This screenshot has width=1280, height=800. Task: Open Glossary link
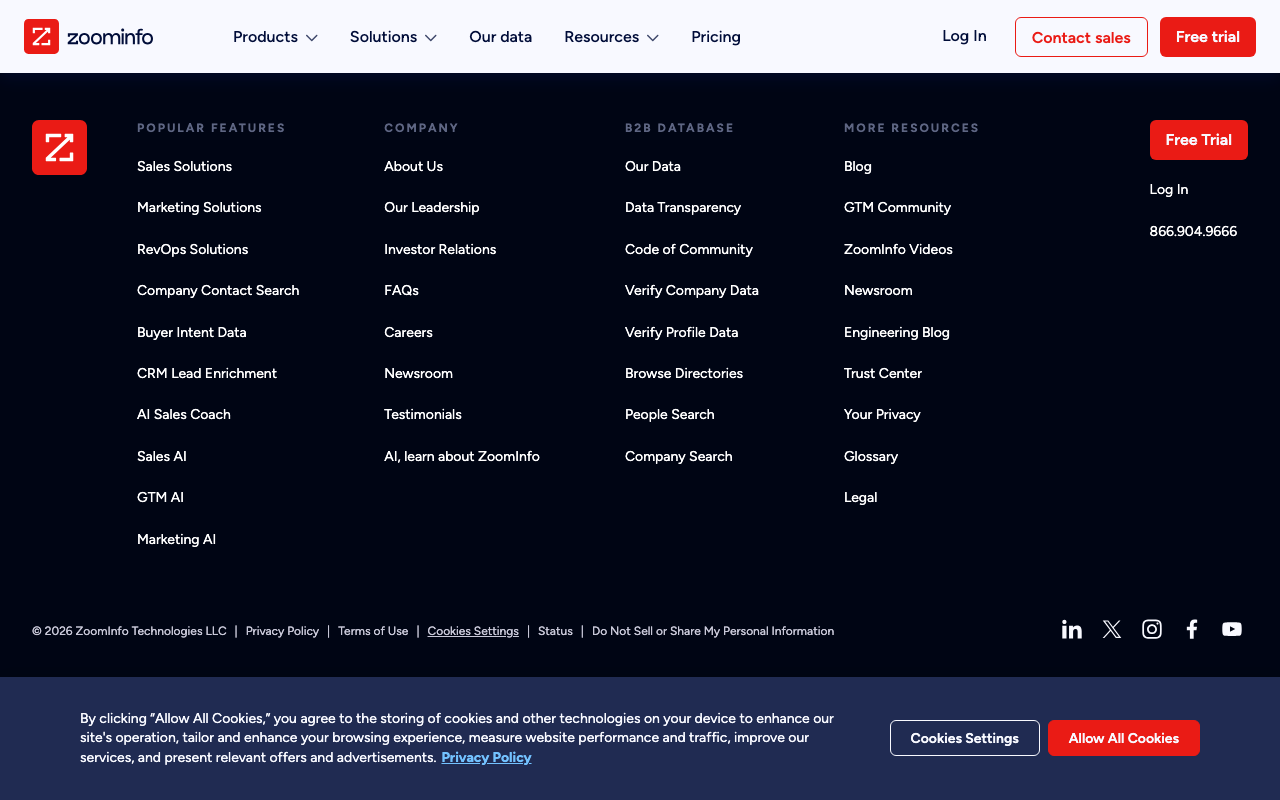point(871,456)
